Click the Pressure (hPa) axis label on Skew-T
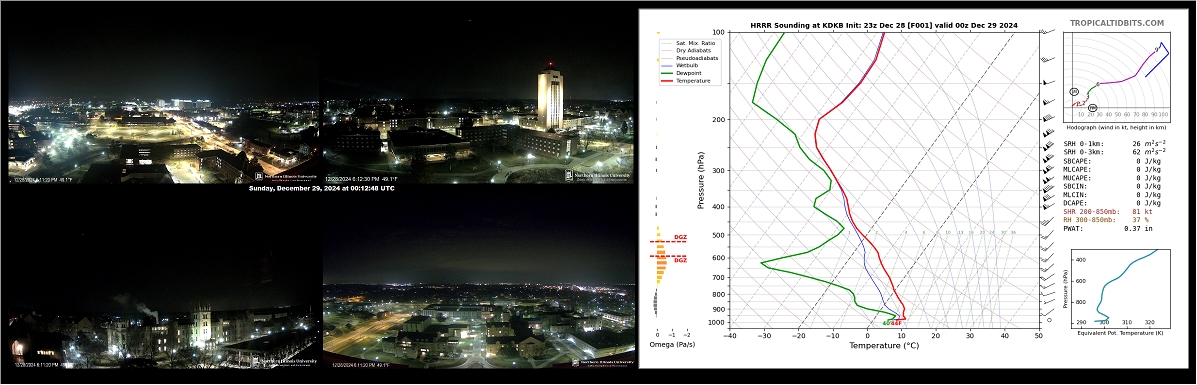The width and height of the screenshot is (1197, 385). pyautogui.click(x=700, y=180)
